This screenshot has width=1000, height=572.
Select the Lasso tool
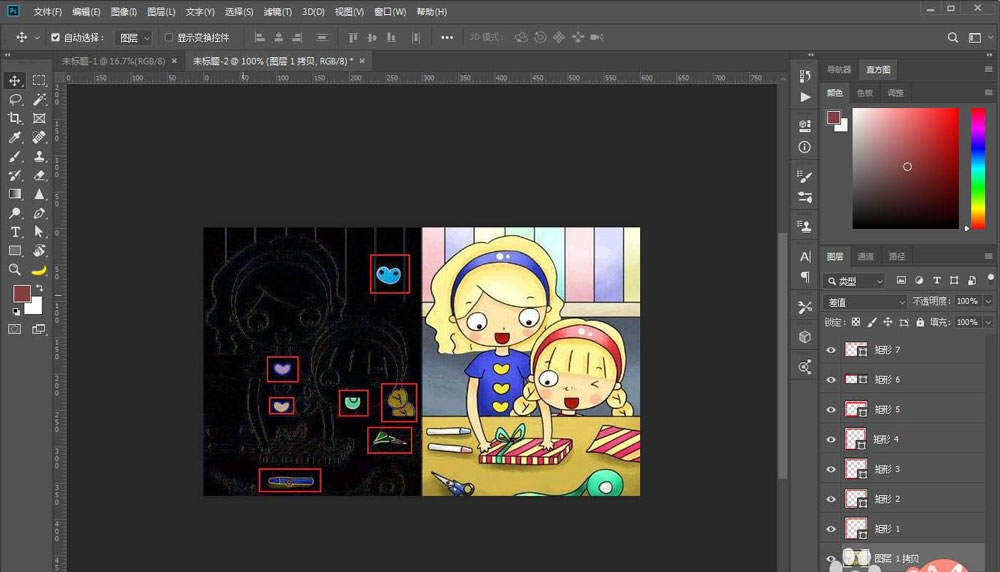tap(15, 99)
